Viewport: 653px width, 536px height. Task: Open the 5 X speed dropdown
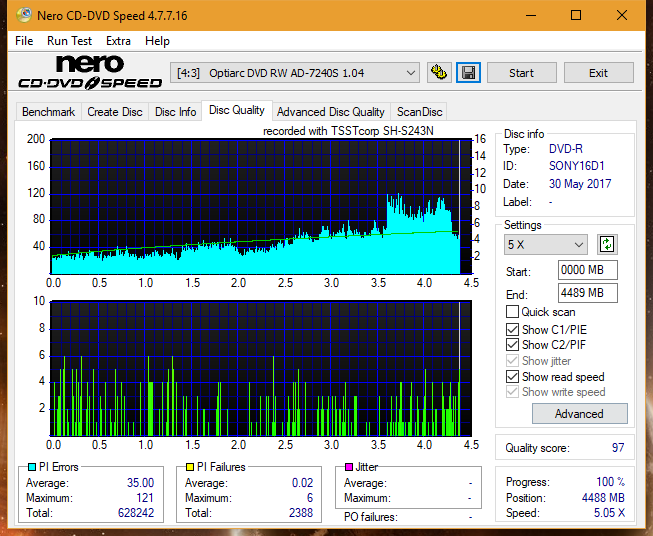[546, 244]
